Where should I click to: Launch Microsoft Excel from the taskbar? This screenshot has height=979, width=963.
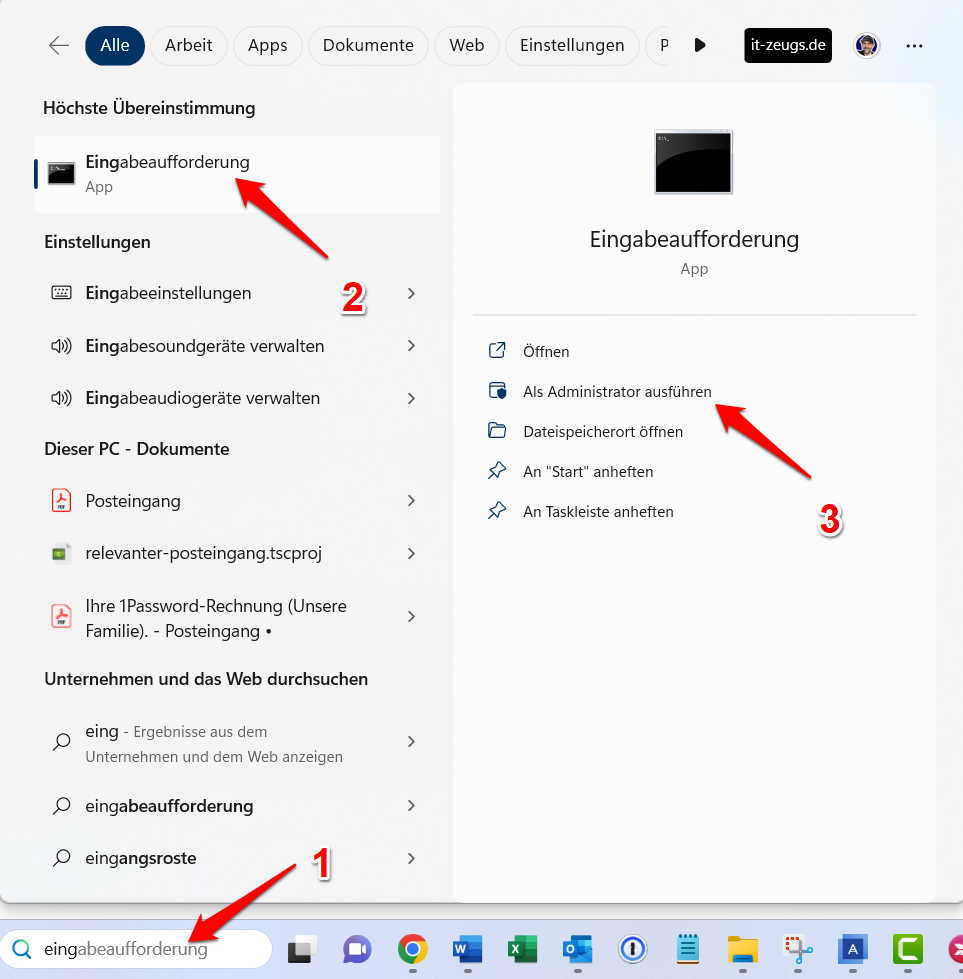pos(523,949)
